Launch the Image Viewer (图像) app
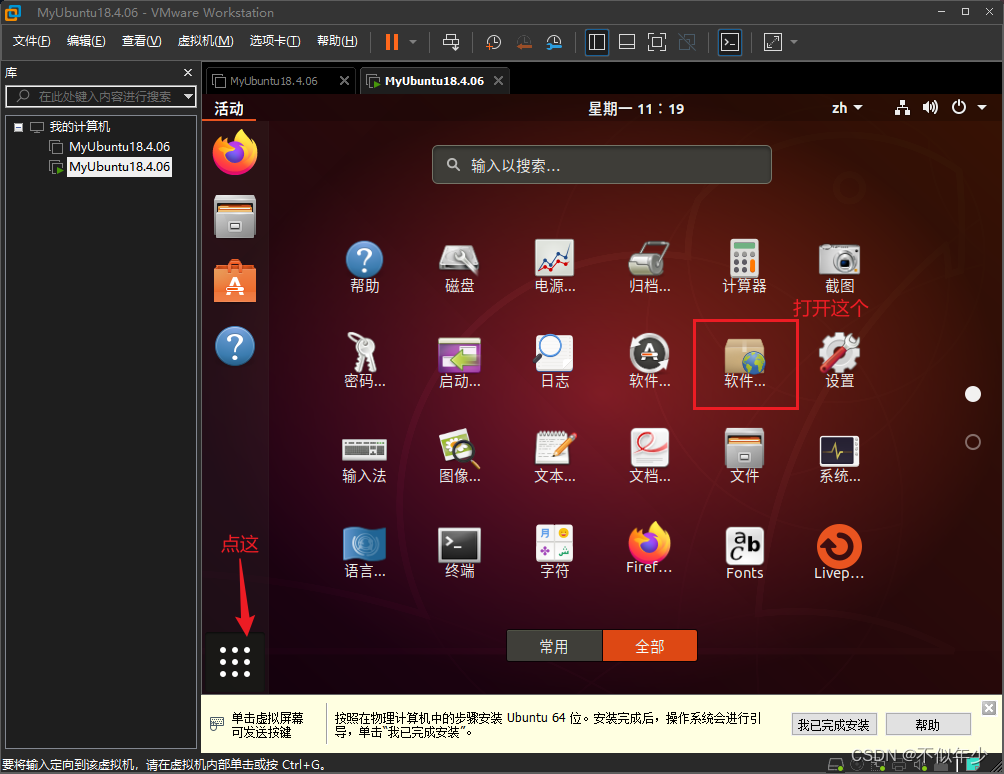Viewport: 1004px width, 774px height. click(459, 456)
